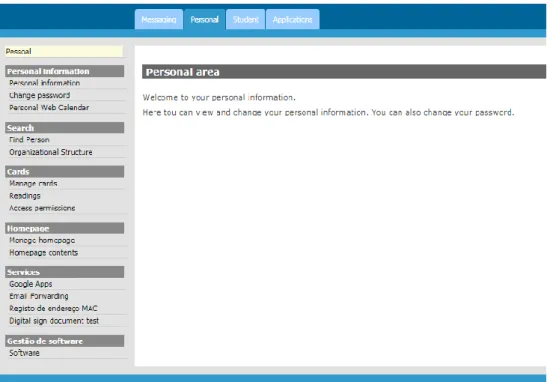Click the Gestão de software header

click(x=65, y=341)
